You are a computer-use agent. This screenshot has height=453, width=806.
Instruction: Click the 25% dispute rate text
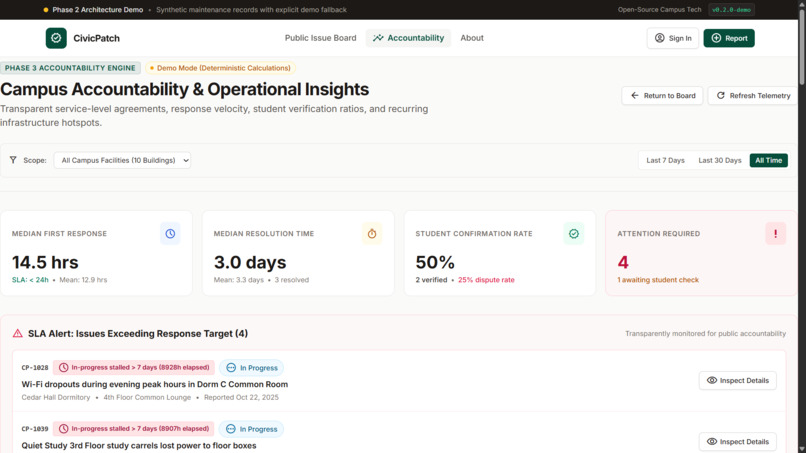click(x=486, y=280)
